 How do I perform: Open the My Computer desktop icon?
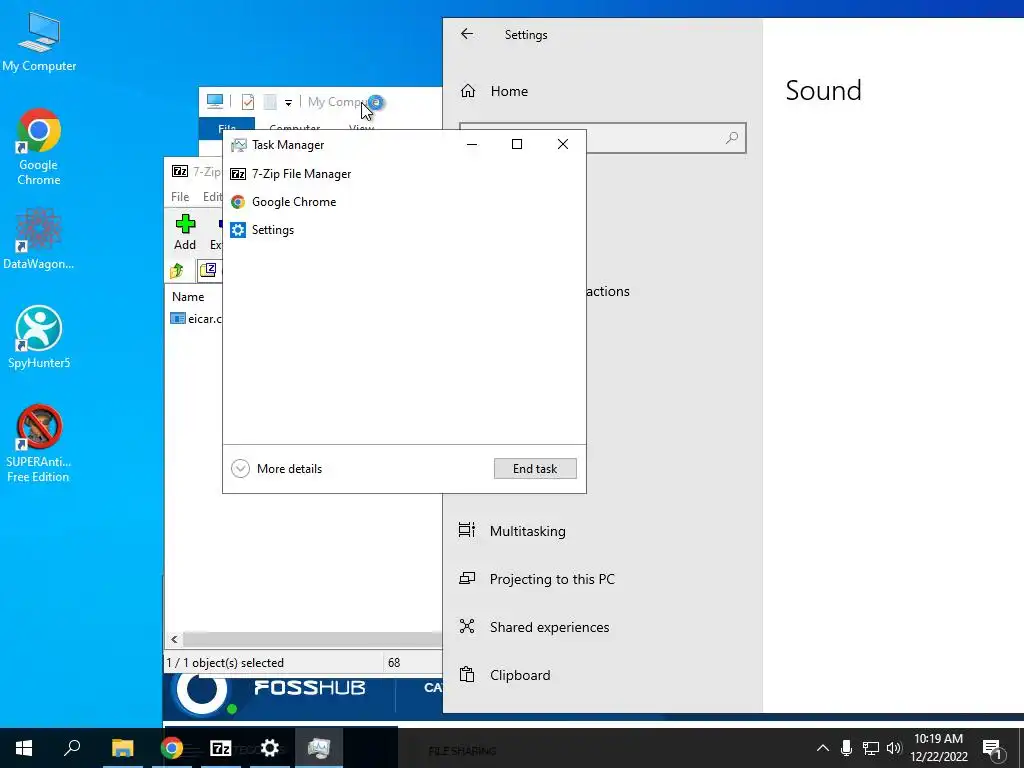point(39,42)
